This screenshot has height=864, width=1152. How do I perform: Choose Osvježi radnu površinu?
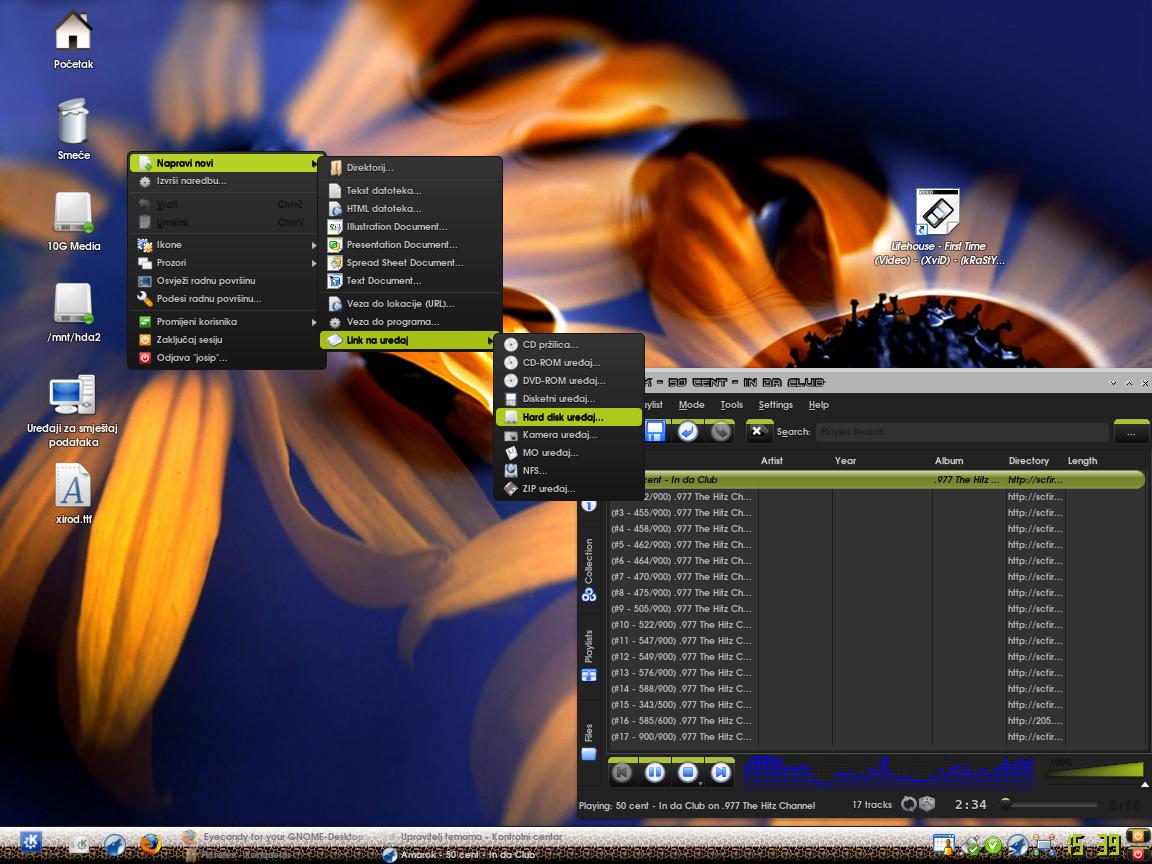226,281
